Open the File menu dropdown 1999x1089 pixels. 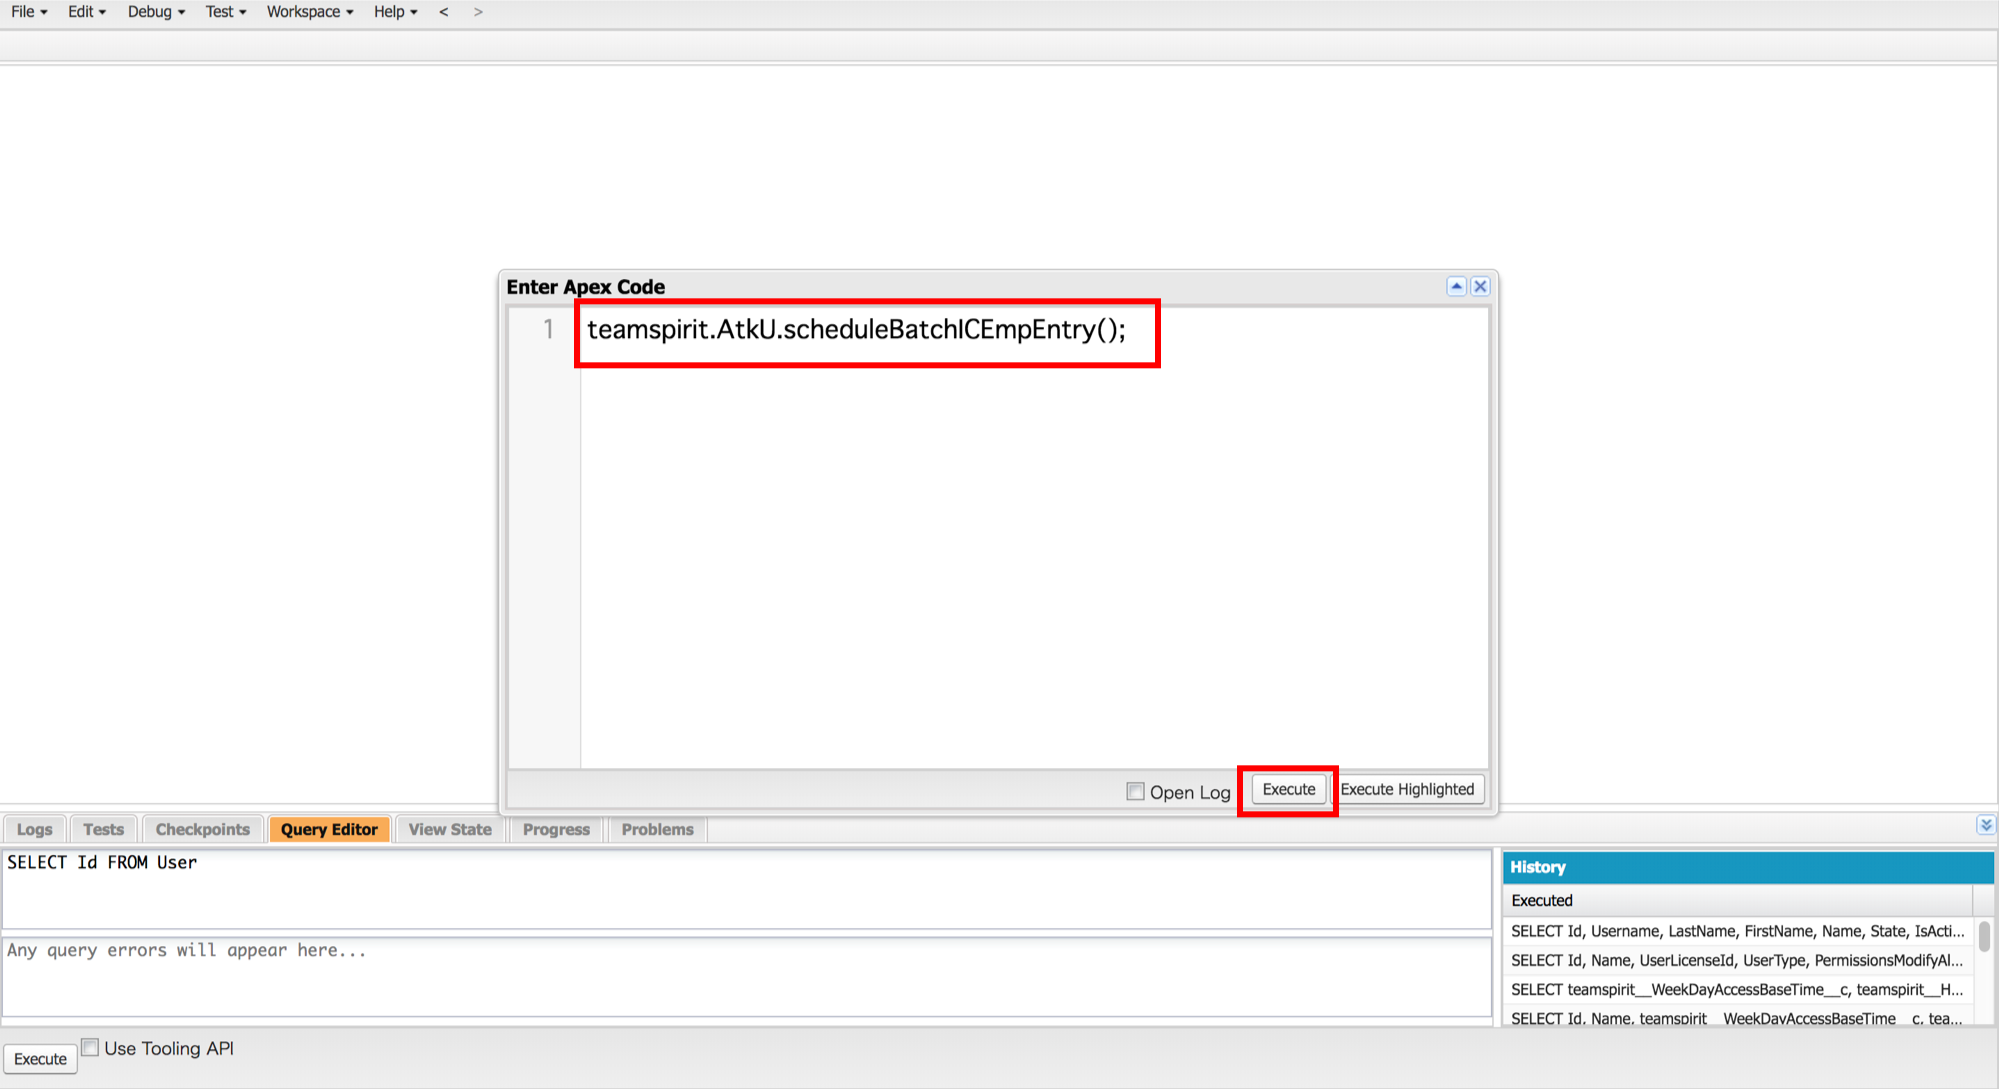29,12
